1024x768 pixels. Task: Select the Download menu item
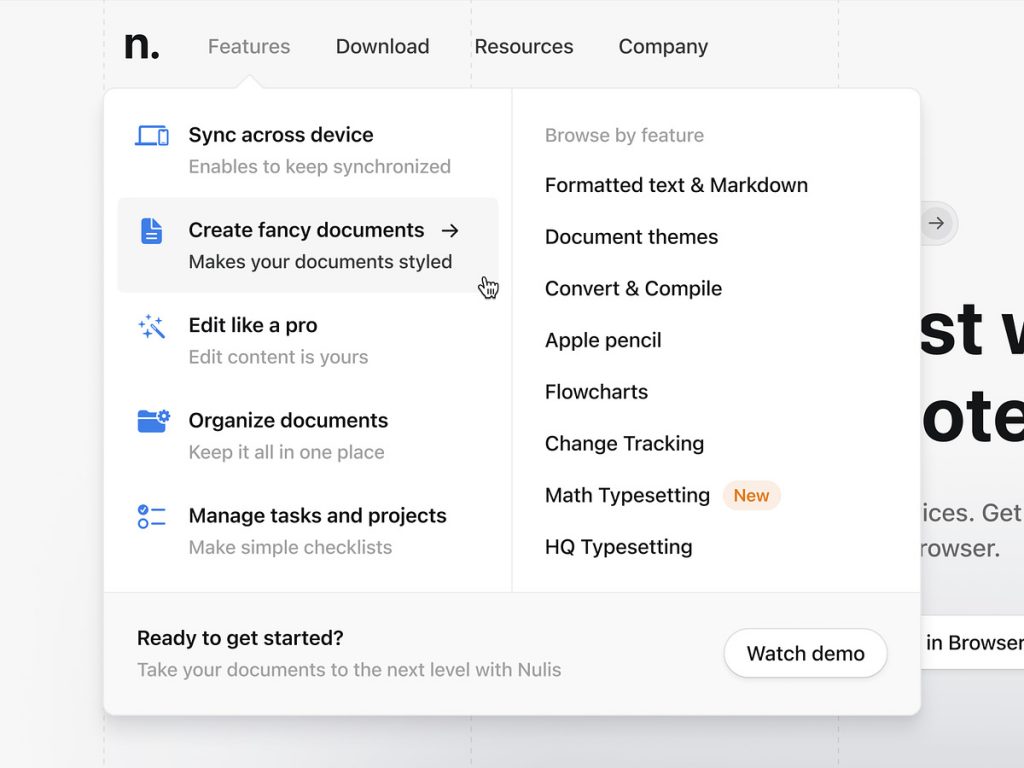pyautogui.click(x=382, y=46)
